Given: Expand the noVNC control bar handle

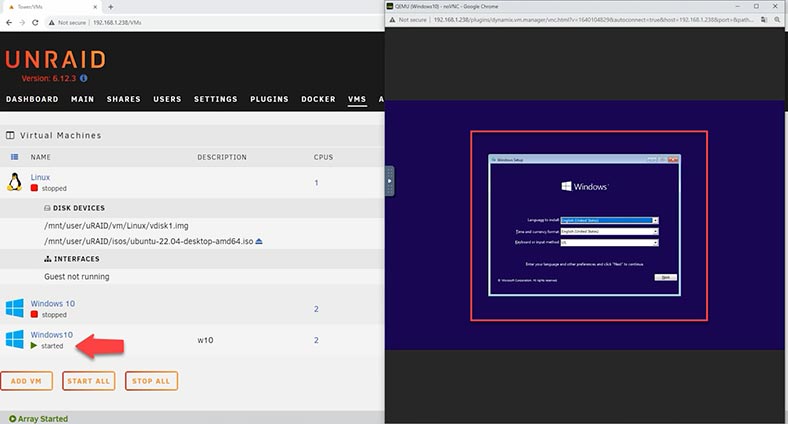Looking at the screenshot, I should coord(389,181).
